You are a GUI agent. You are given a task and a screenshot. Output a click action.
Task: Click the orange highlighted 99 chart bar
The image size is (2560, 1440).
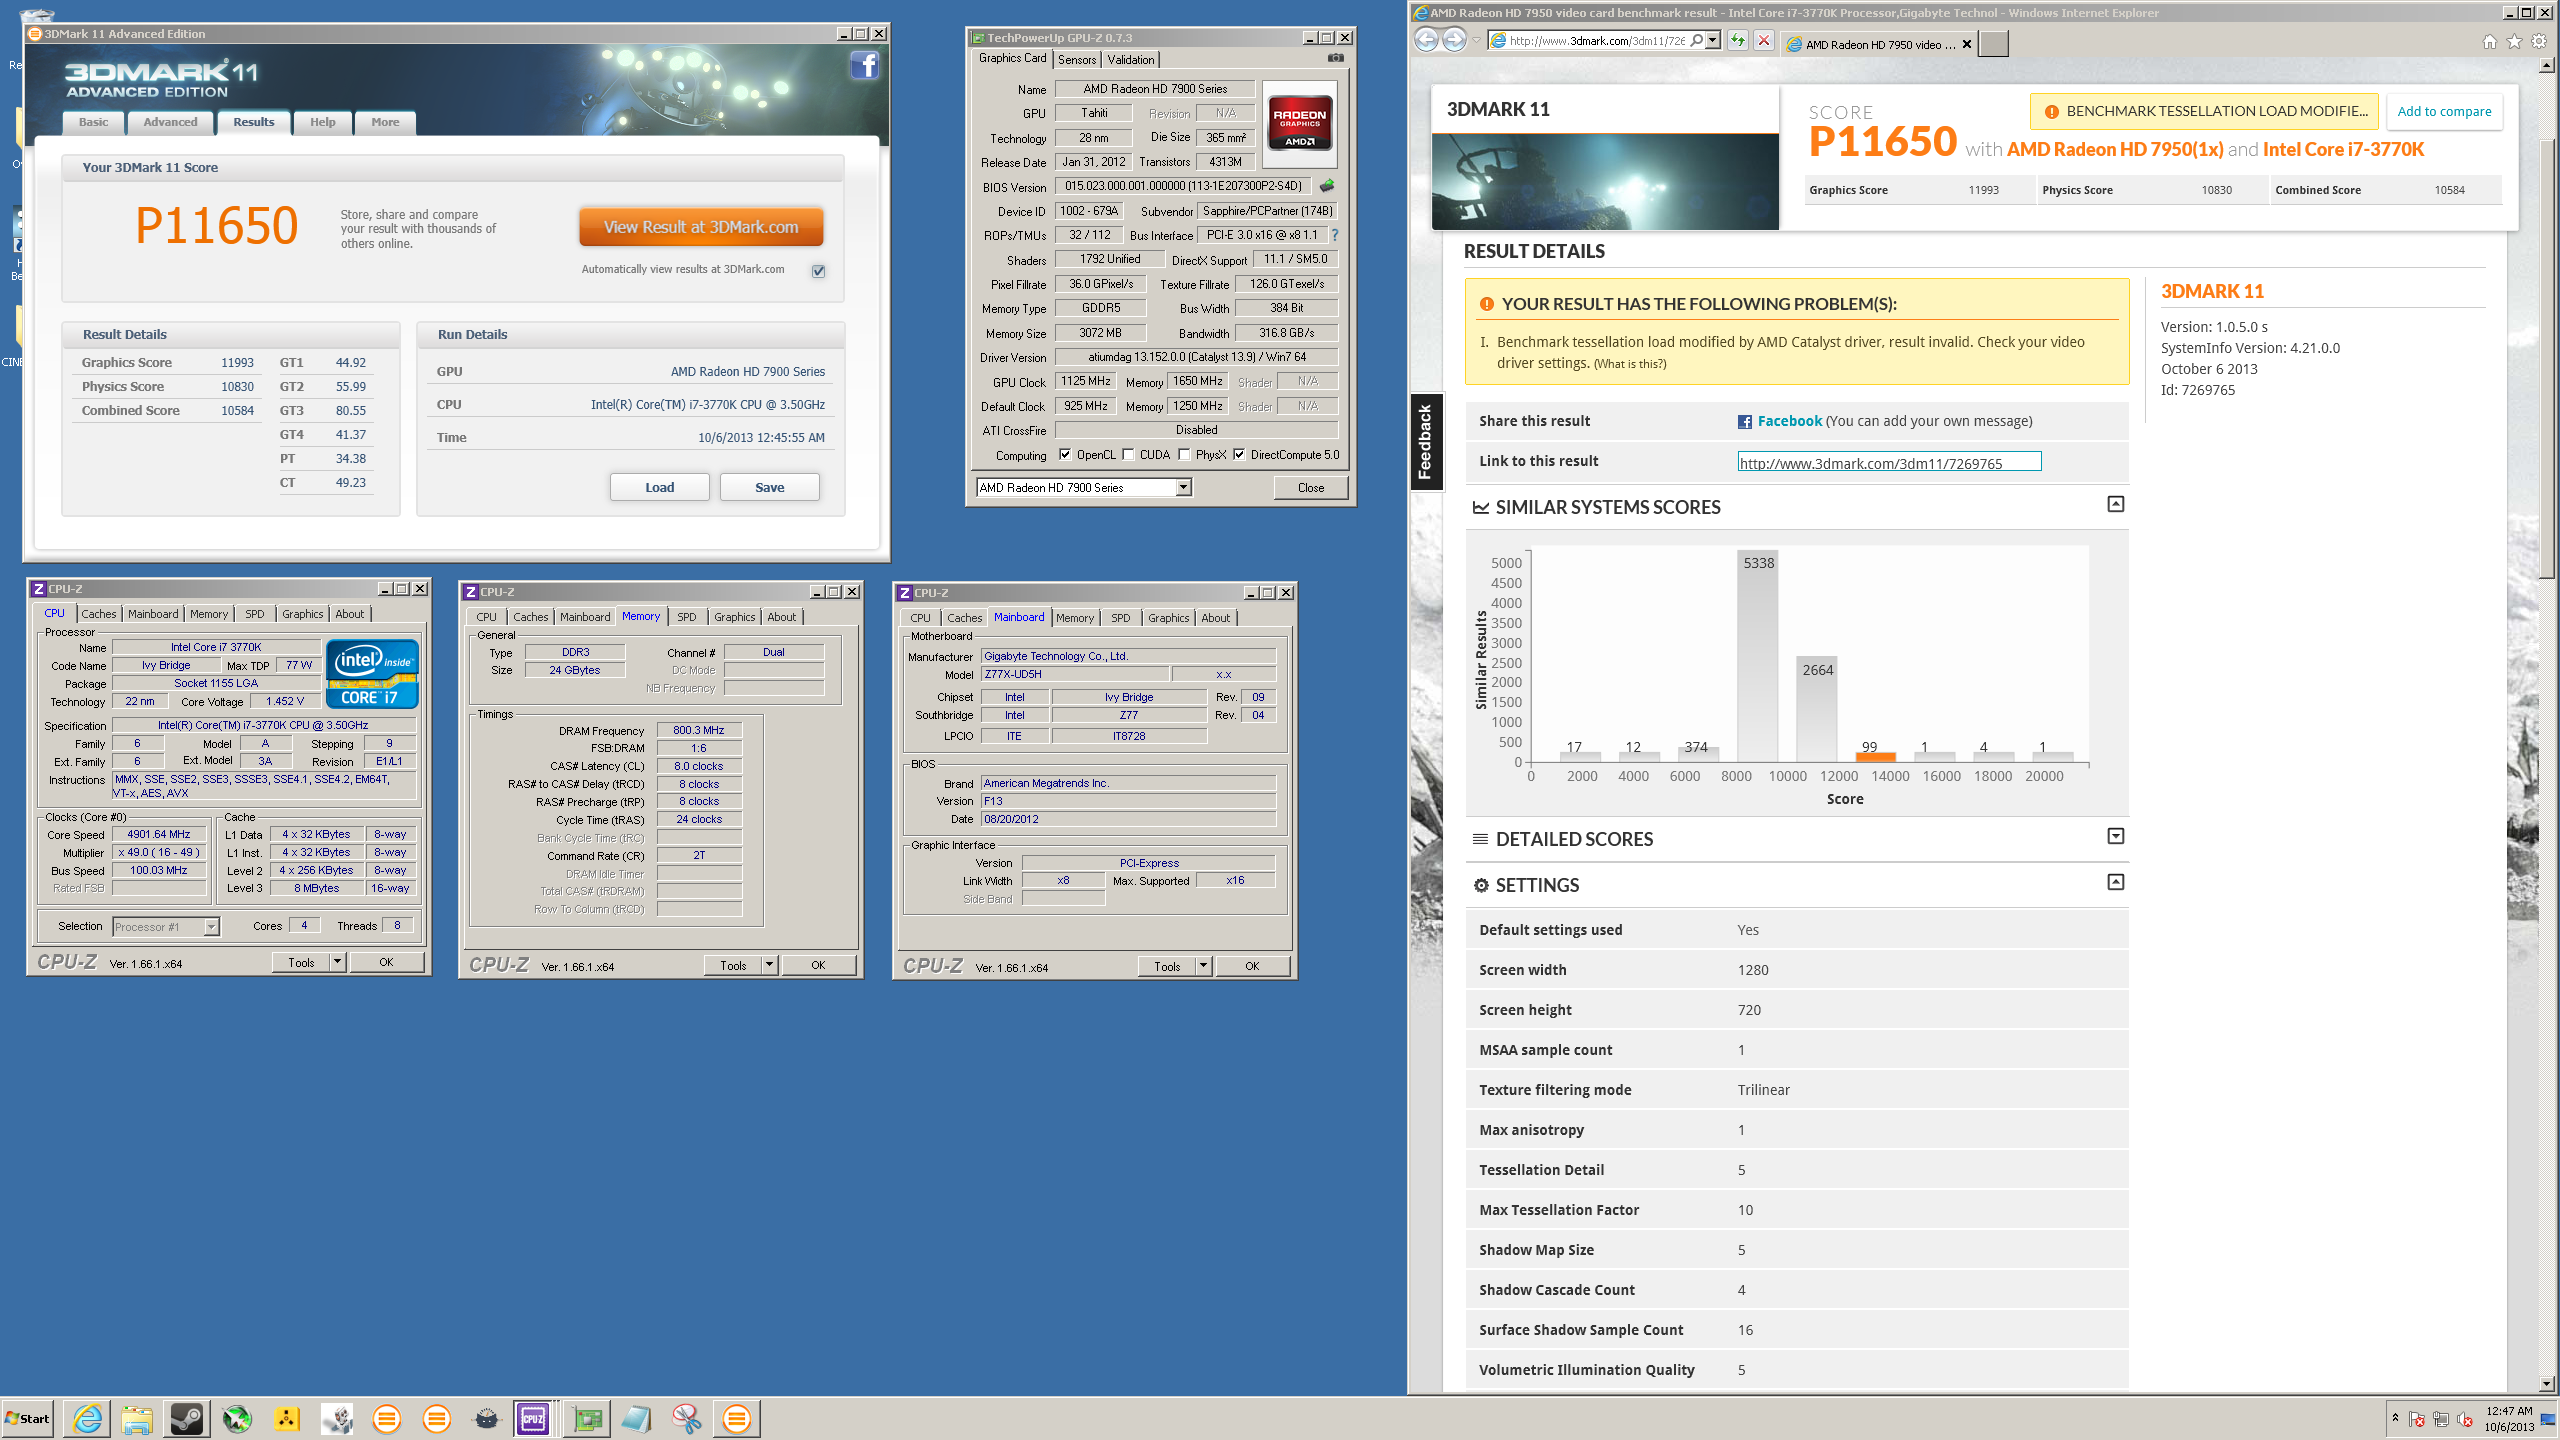click(x=1876, y=757)
